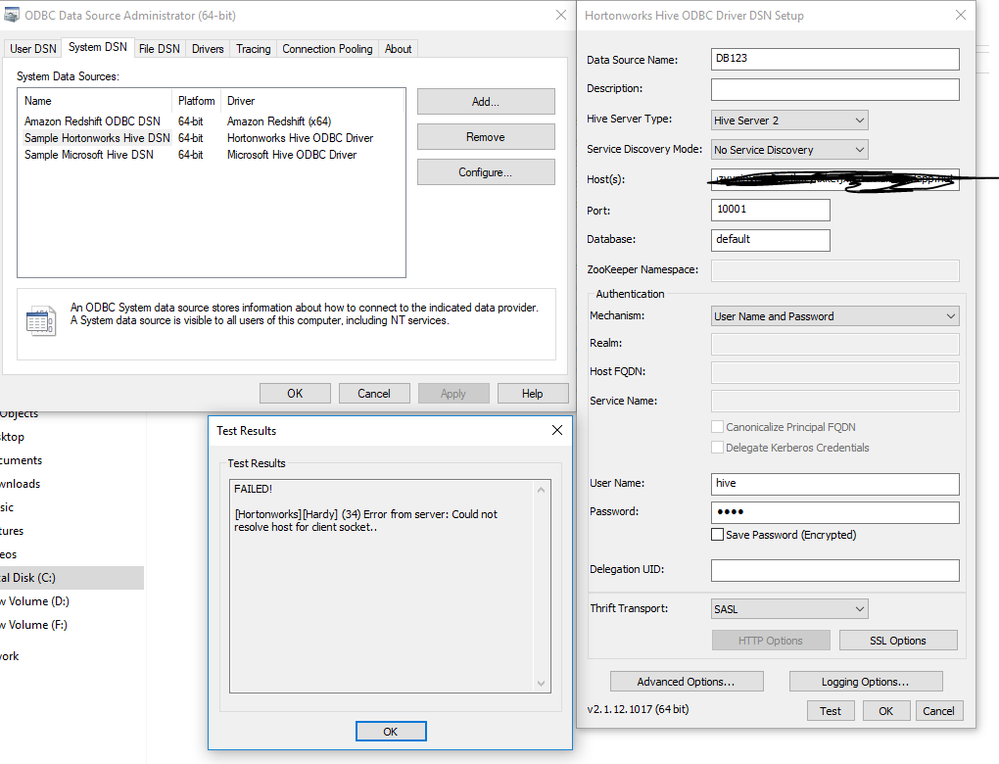Go to the Drivers tab
This screenshot has height=764, width=999.
(x=208, y=48)
